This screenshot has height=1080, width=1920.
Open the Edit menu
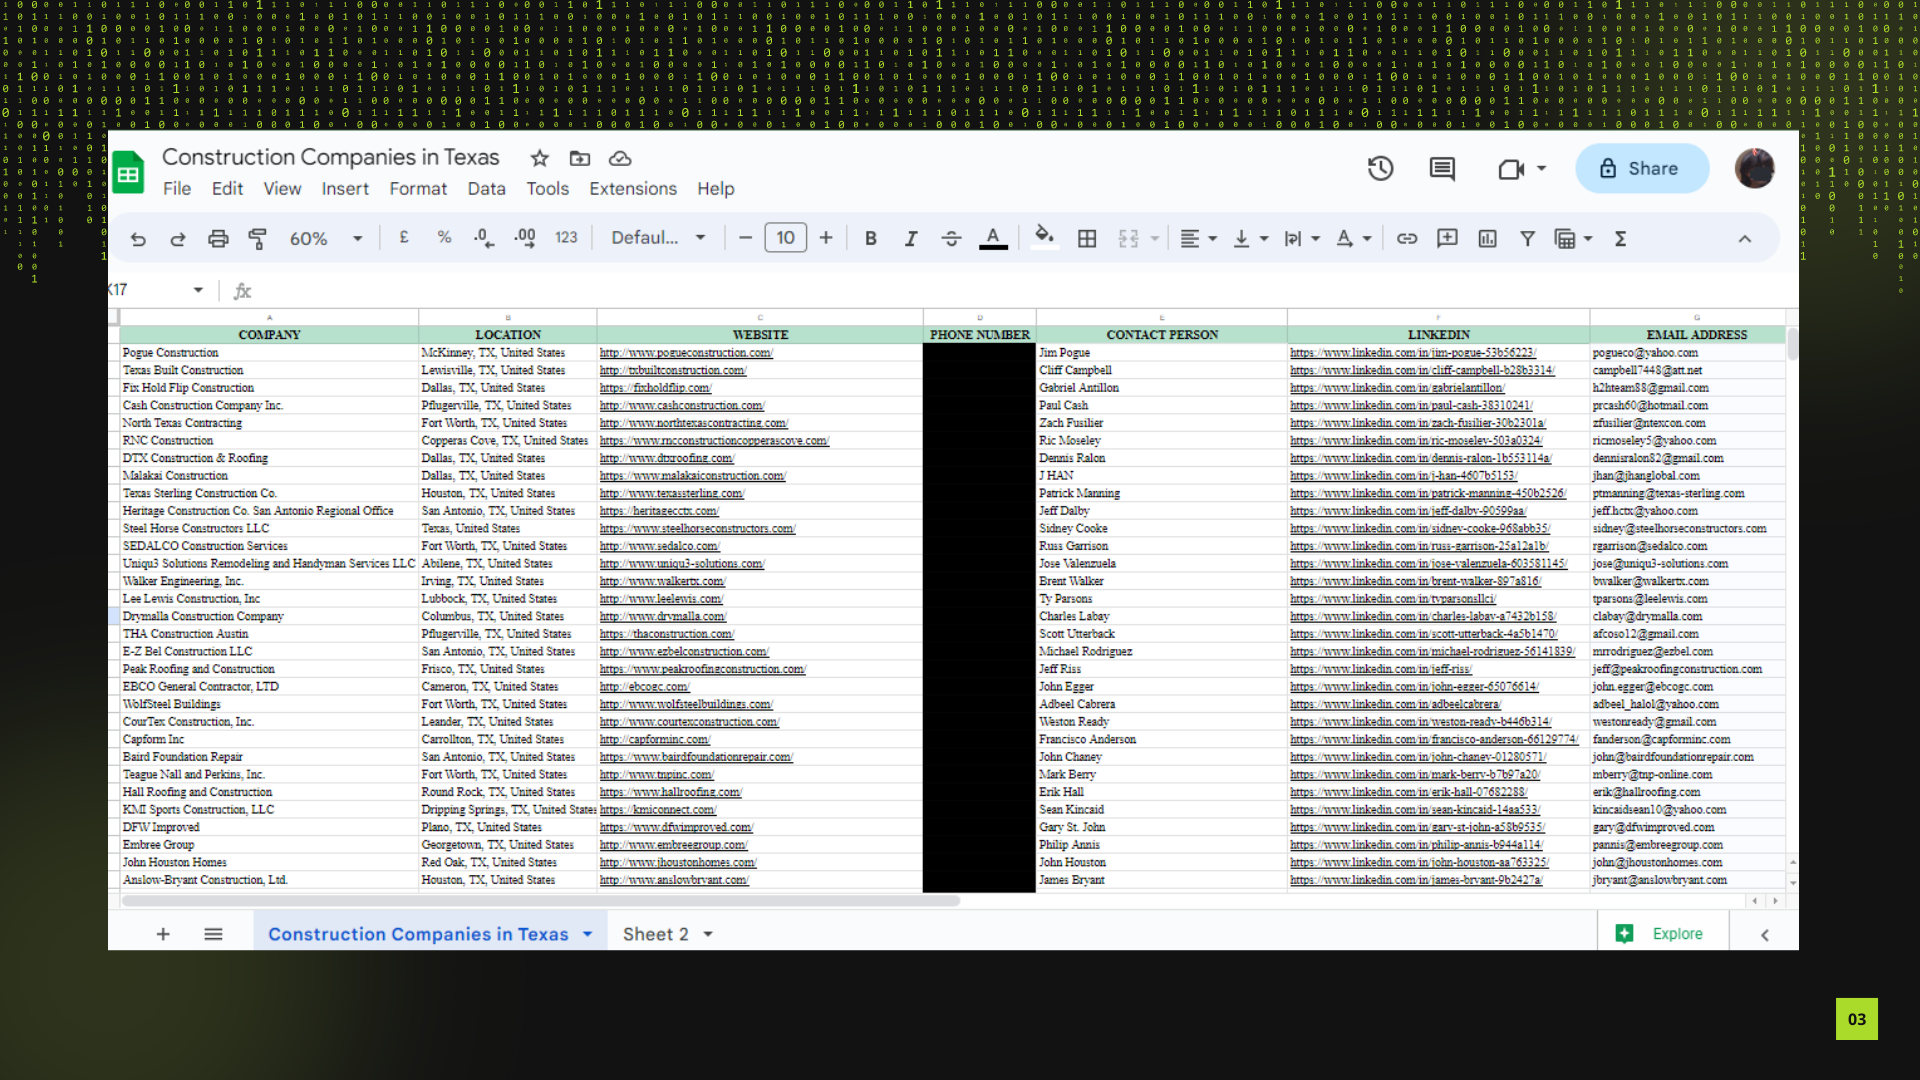click(227, 189)
